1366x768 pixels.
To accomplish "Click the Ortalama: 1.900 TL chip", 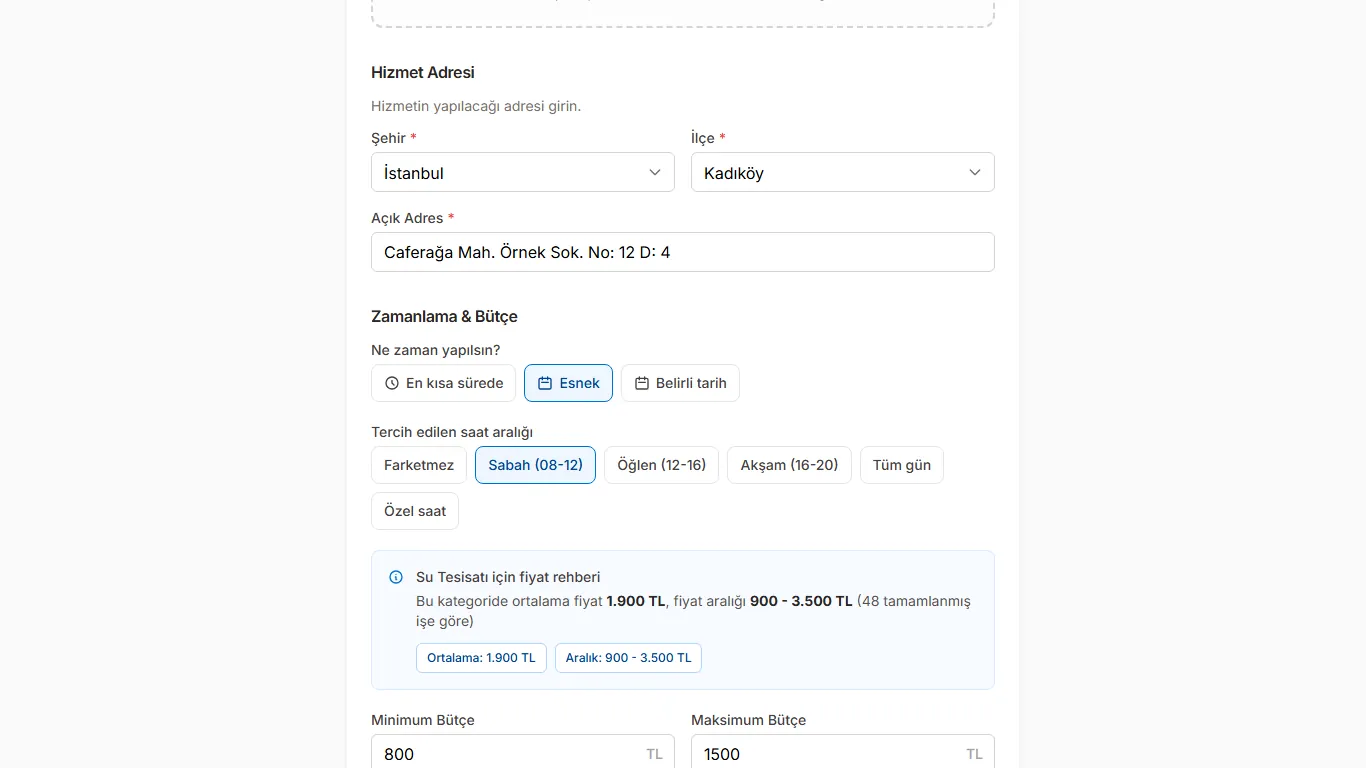I will 481,658.
